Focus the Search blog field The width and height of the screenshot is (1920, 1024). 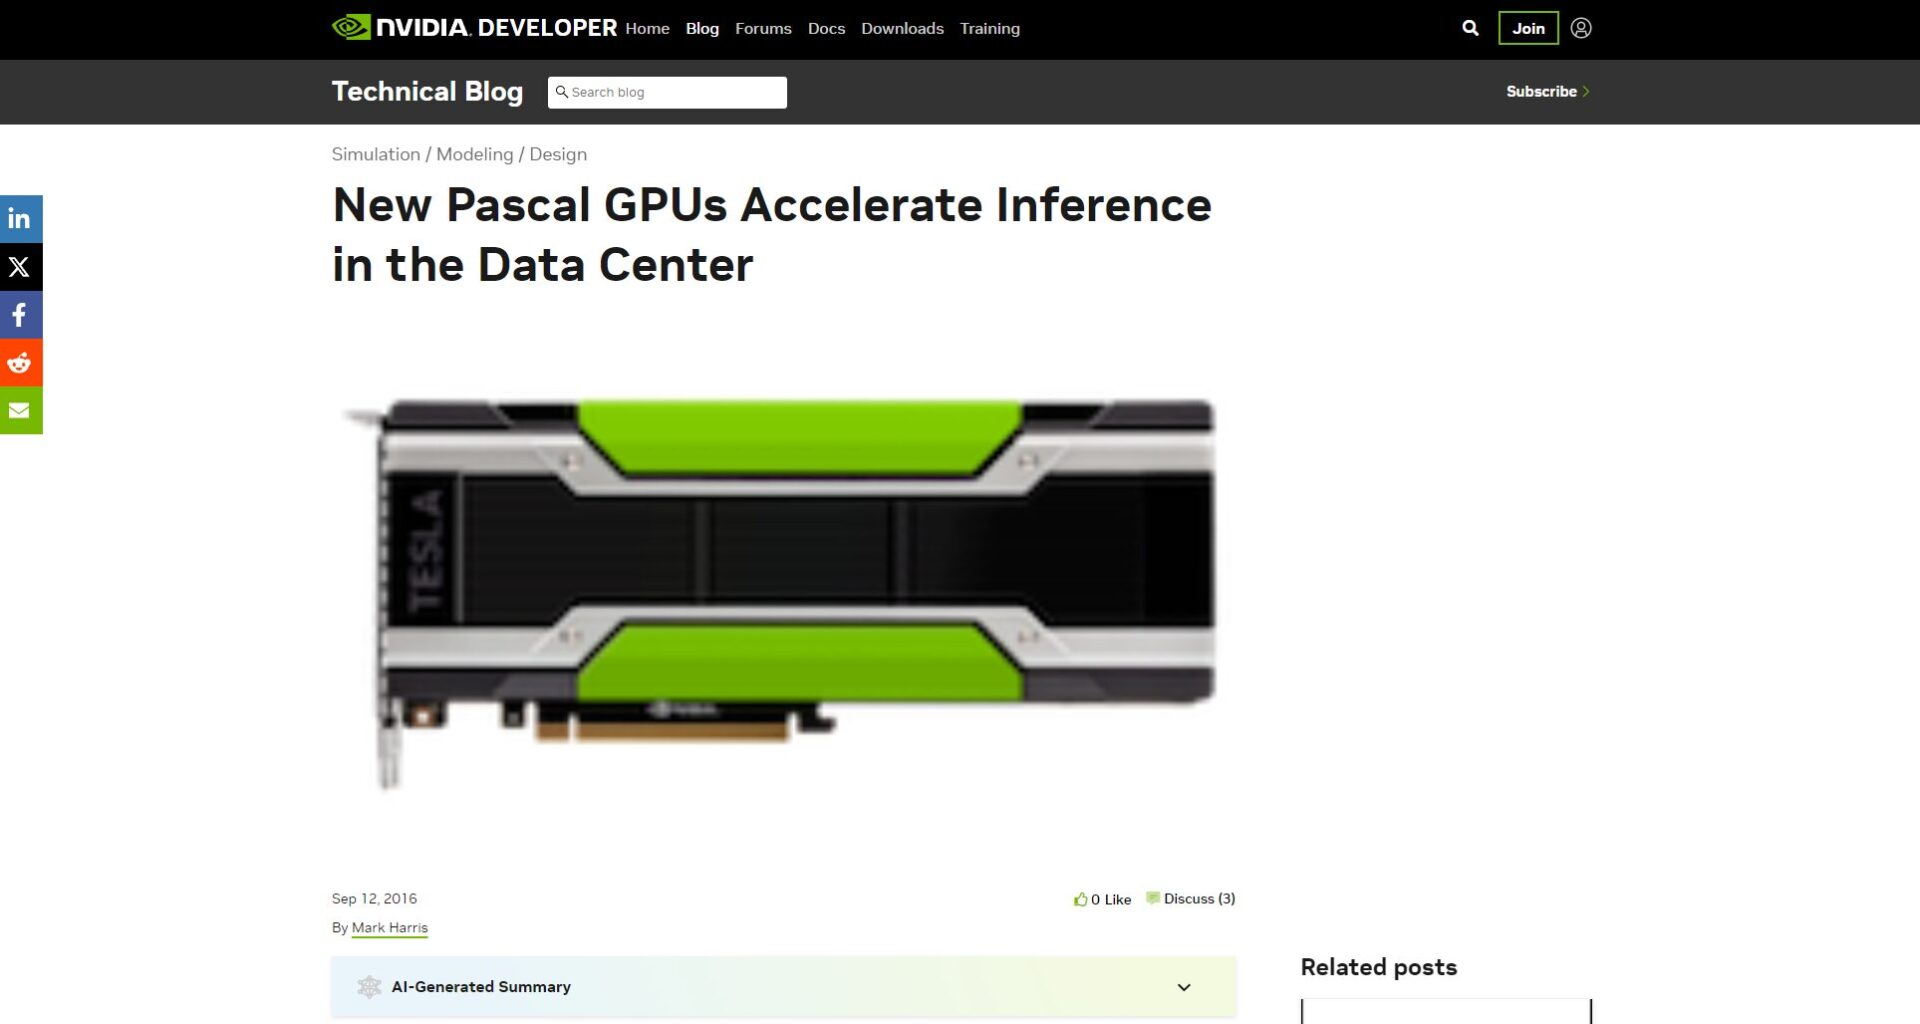click(x=667, y=92)
